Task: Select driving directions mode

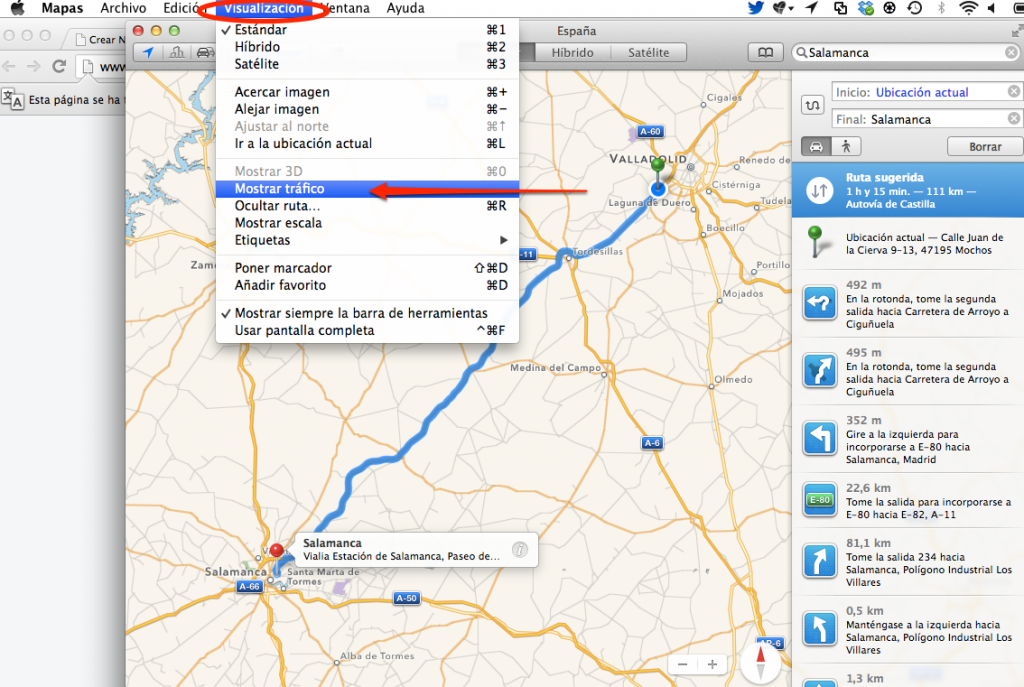Action: 816,146
